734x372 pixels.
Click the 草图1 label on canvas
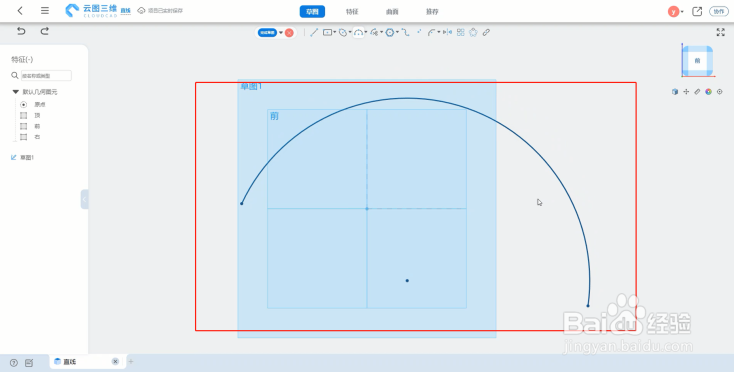click(251, 86)
